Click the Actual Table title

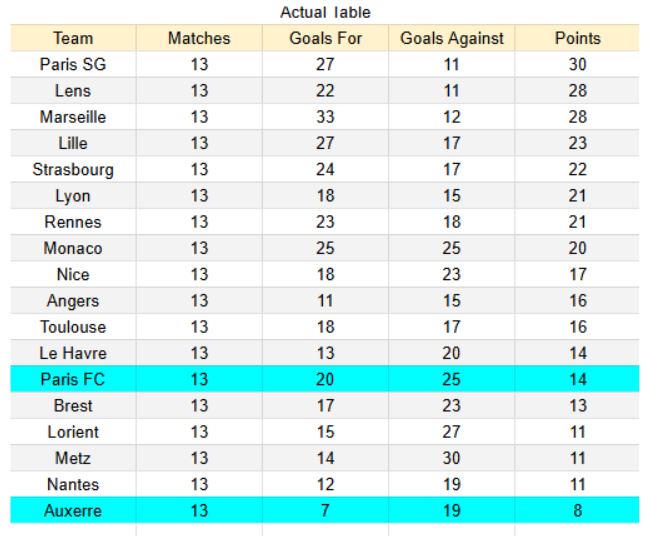tap(326, 11)
